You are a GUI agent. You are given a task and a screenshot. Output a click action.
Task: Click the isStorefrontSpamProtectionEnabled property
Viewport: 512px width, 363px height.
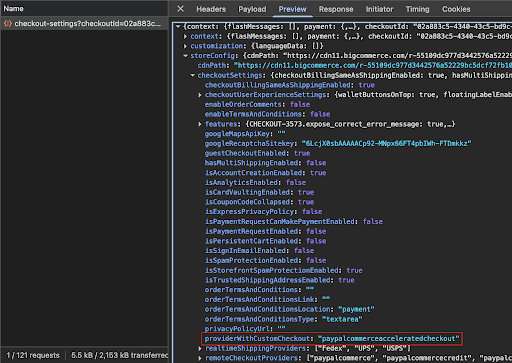tap(283, 270)
